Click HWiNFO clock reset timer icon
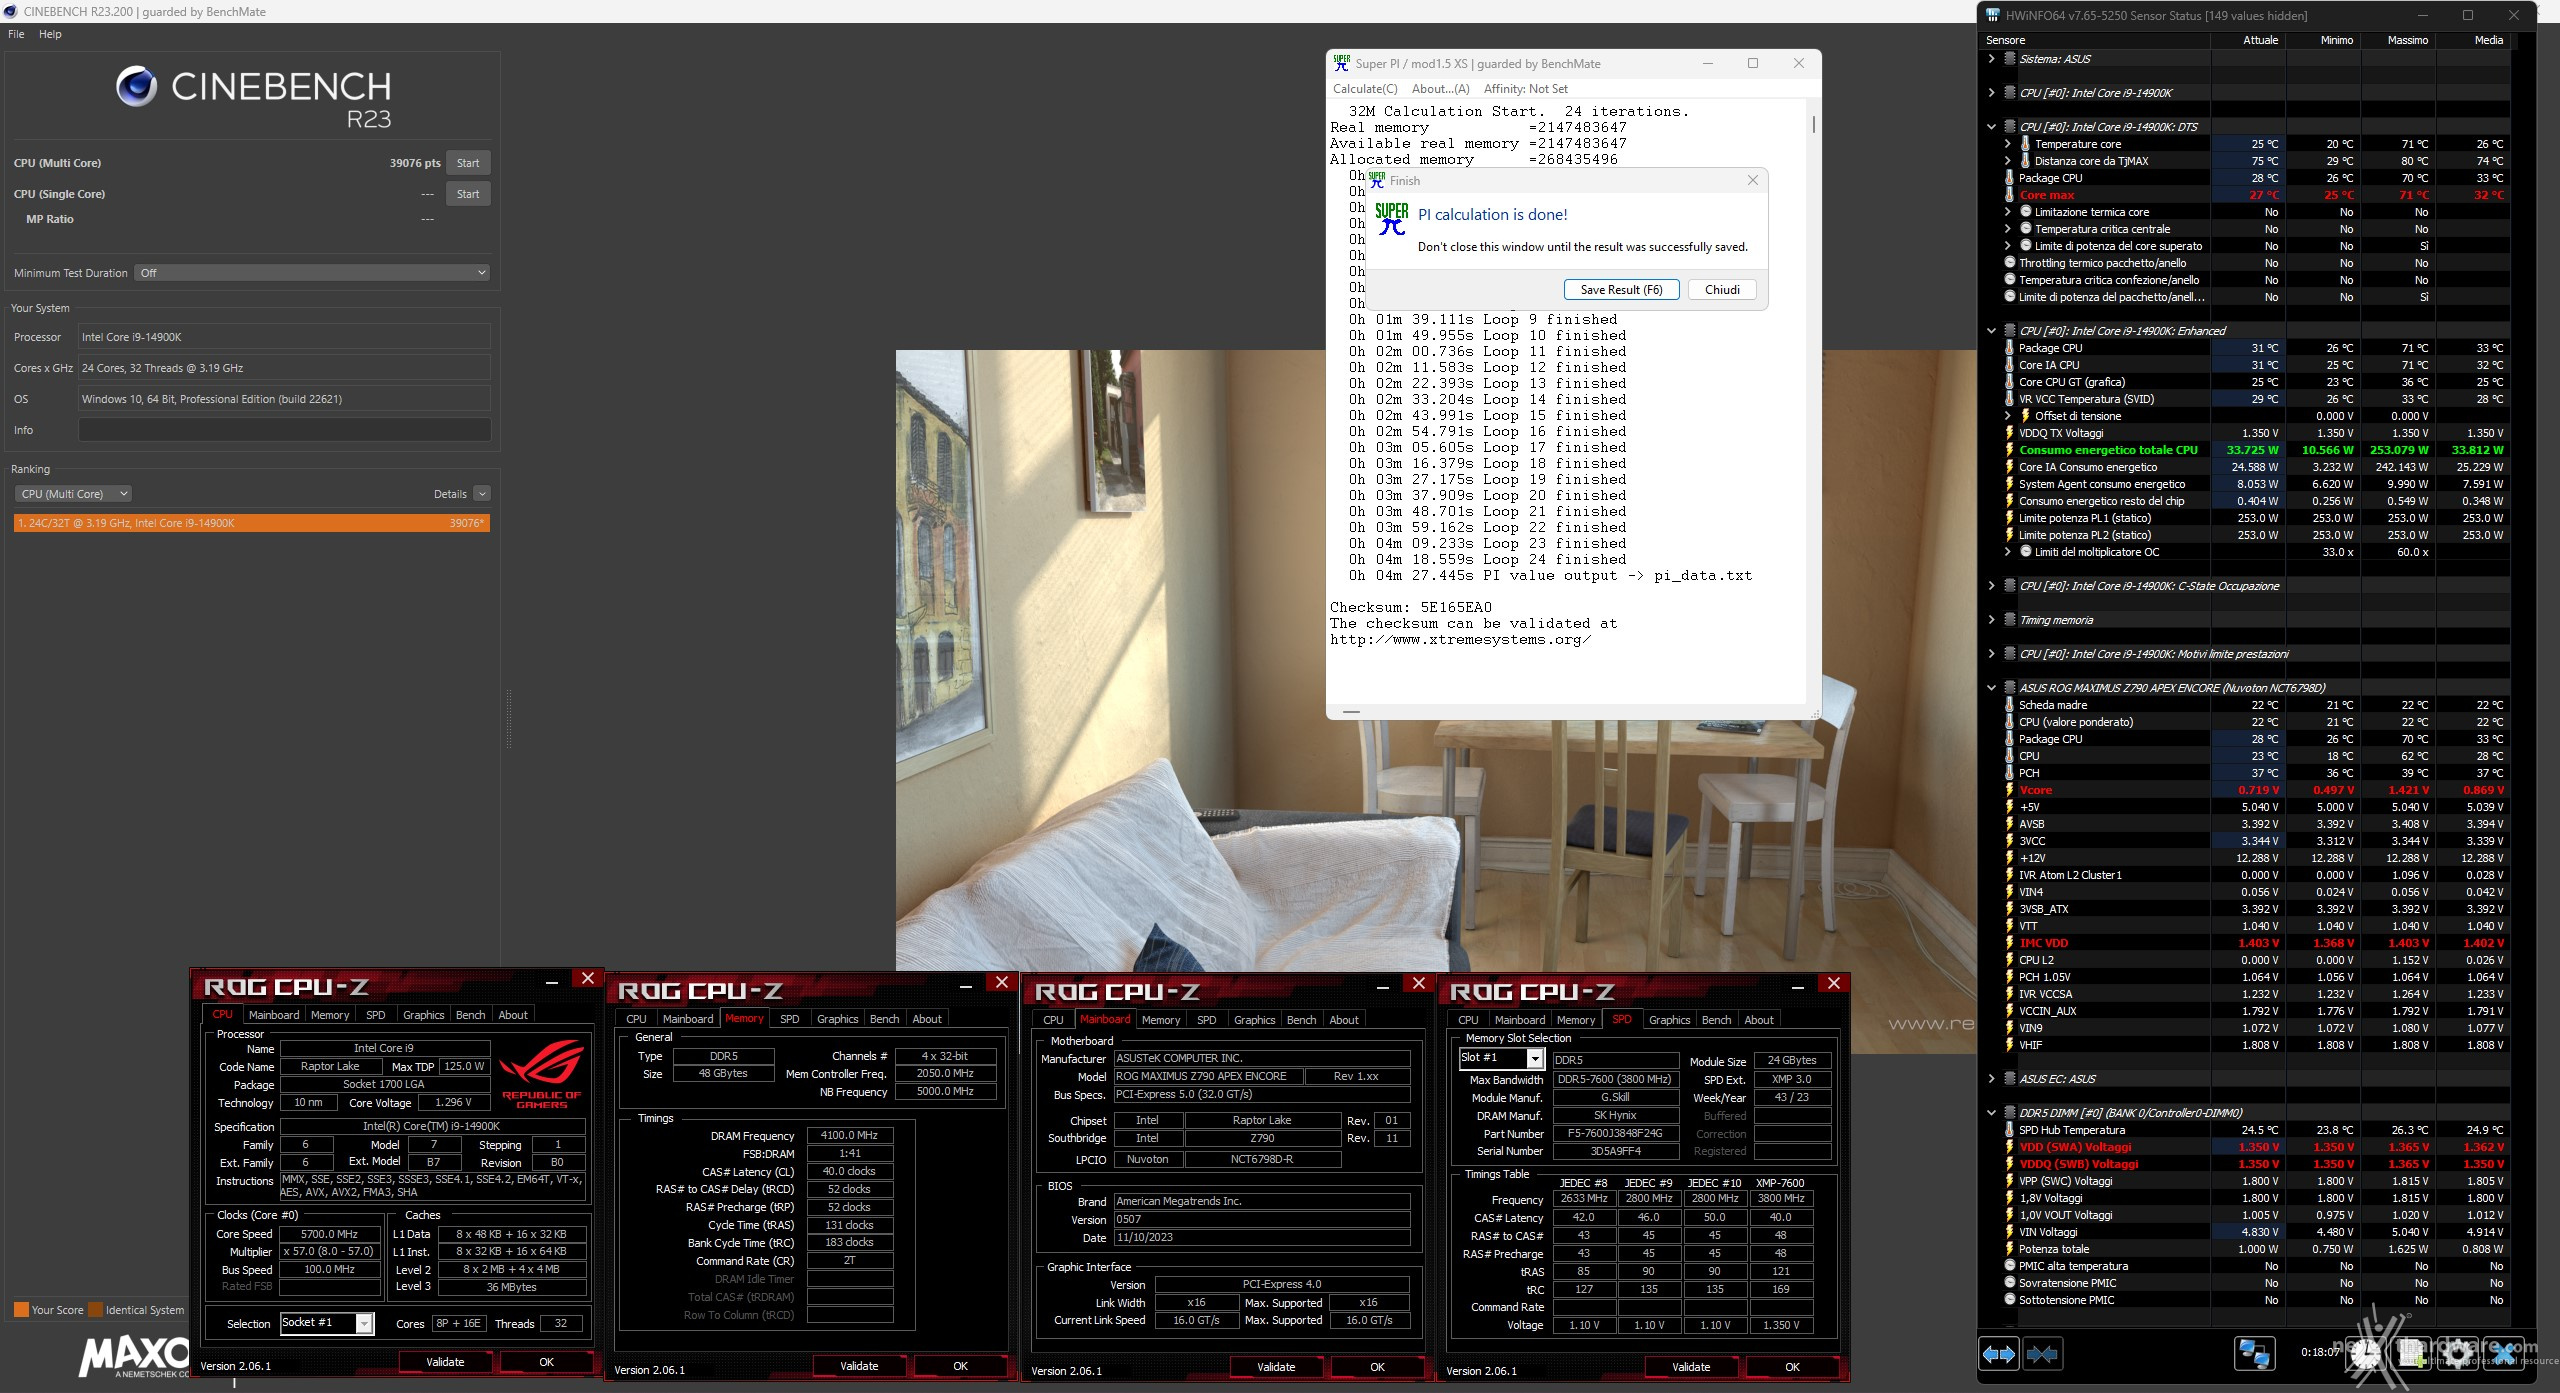The height and width of the screenshot is (1393, 2560). [x=2366, y=1354]
